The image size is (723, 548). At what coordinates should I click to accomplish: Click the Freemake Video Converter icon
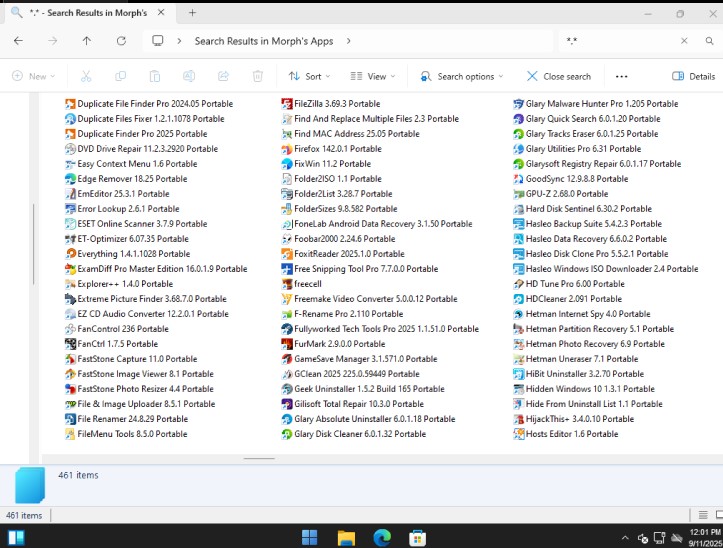pos(287,299)
